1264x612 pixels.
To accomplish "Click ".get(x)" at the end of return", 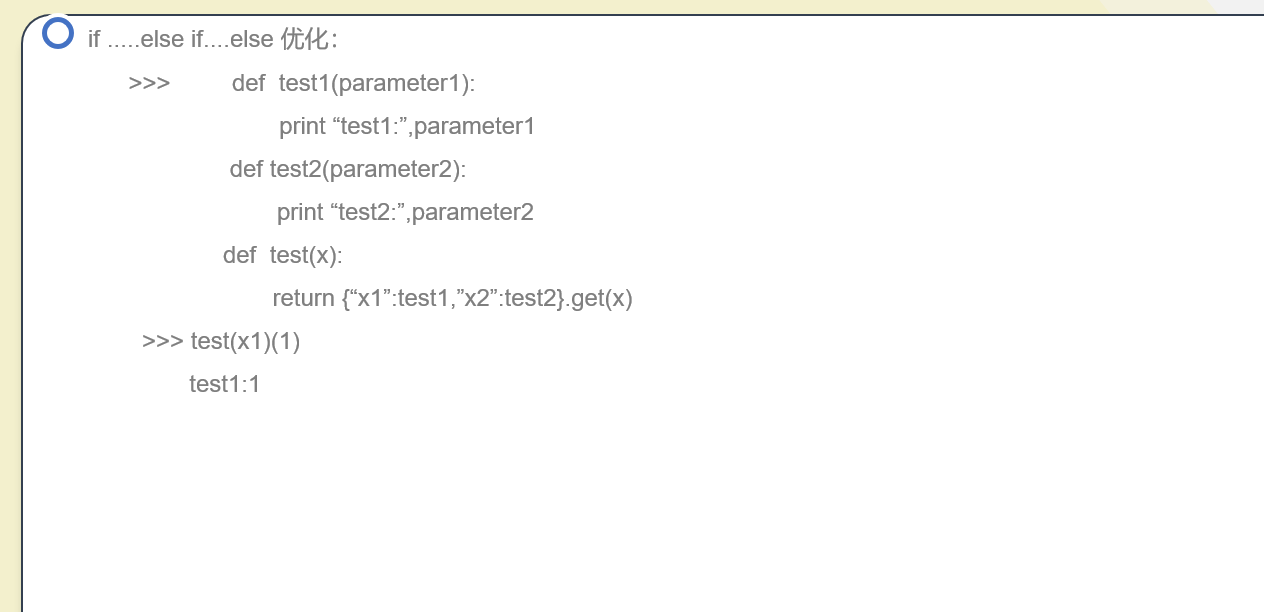I will click(600, 298).
